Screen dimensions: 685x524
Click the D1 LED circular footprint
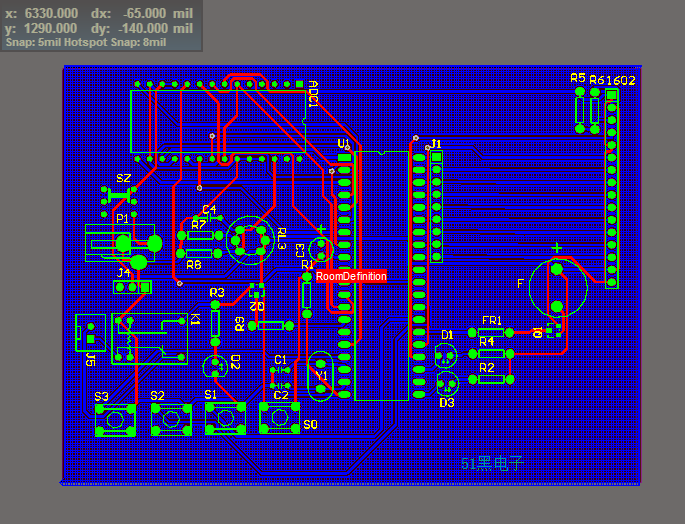tap(446, 356)
